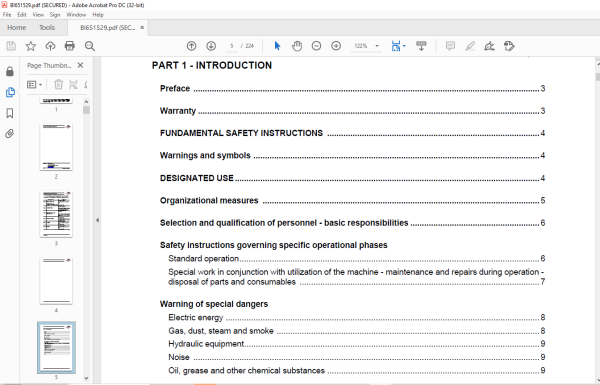600x385 pixels.
Task: Add bookmark star icon in toolbar
Action: [x=31, y=46]
